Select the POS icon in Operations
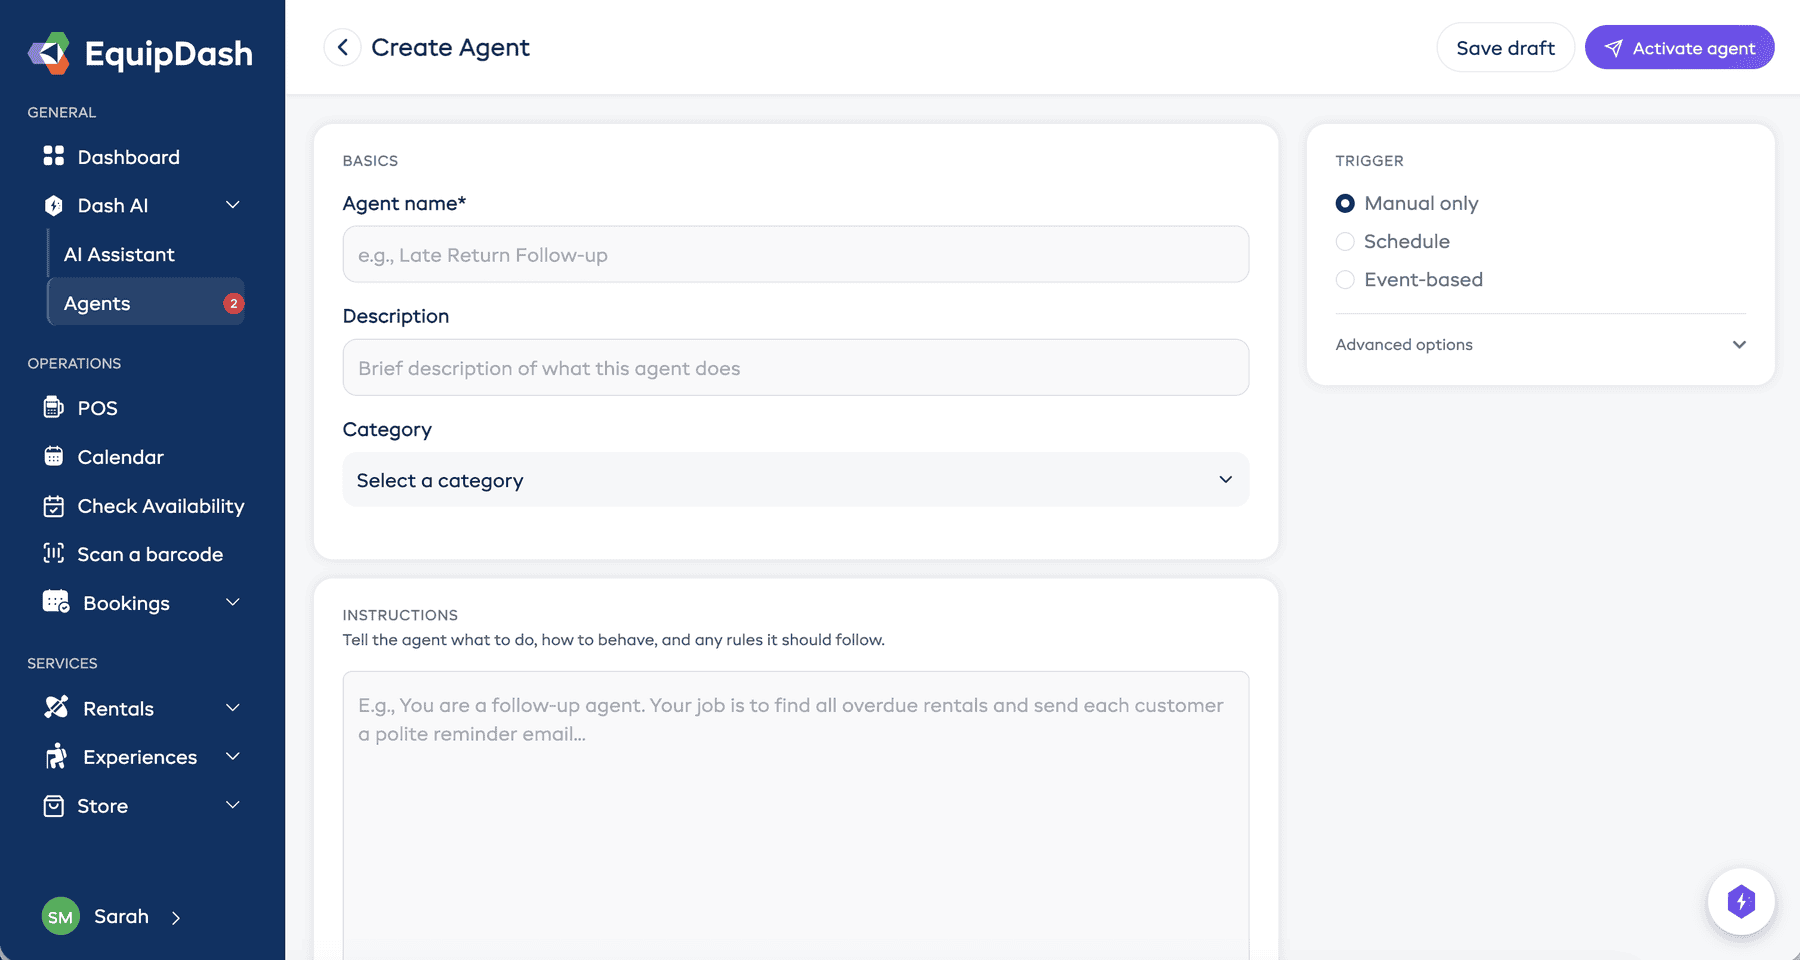Screen dimensions: 1800x960 (55, 407)
